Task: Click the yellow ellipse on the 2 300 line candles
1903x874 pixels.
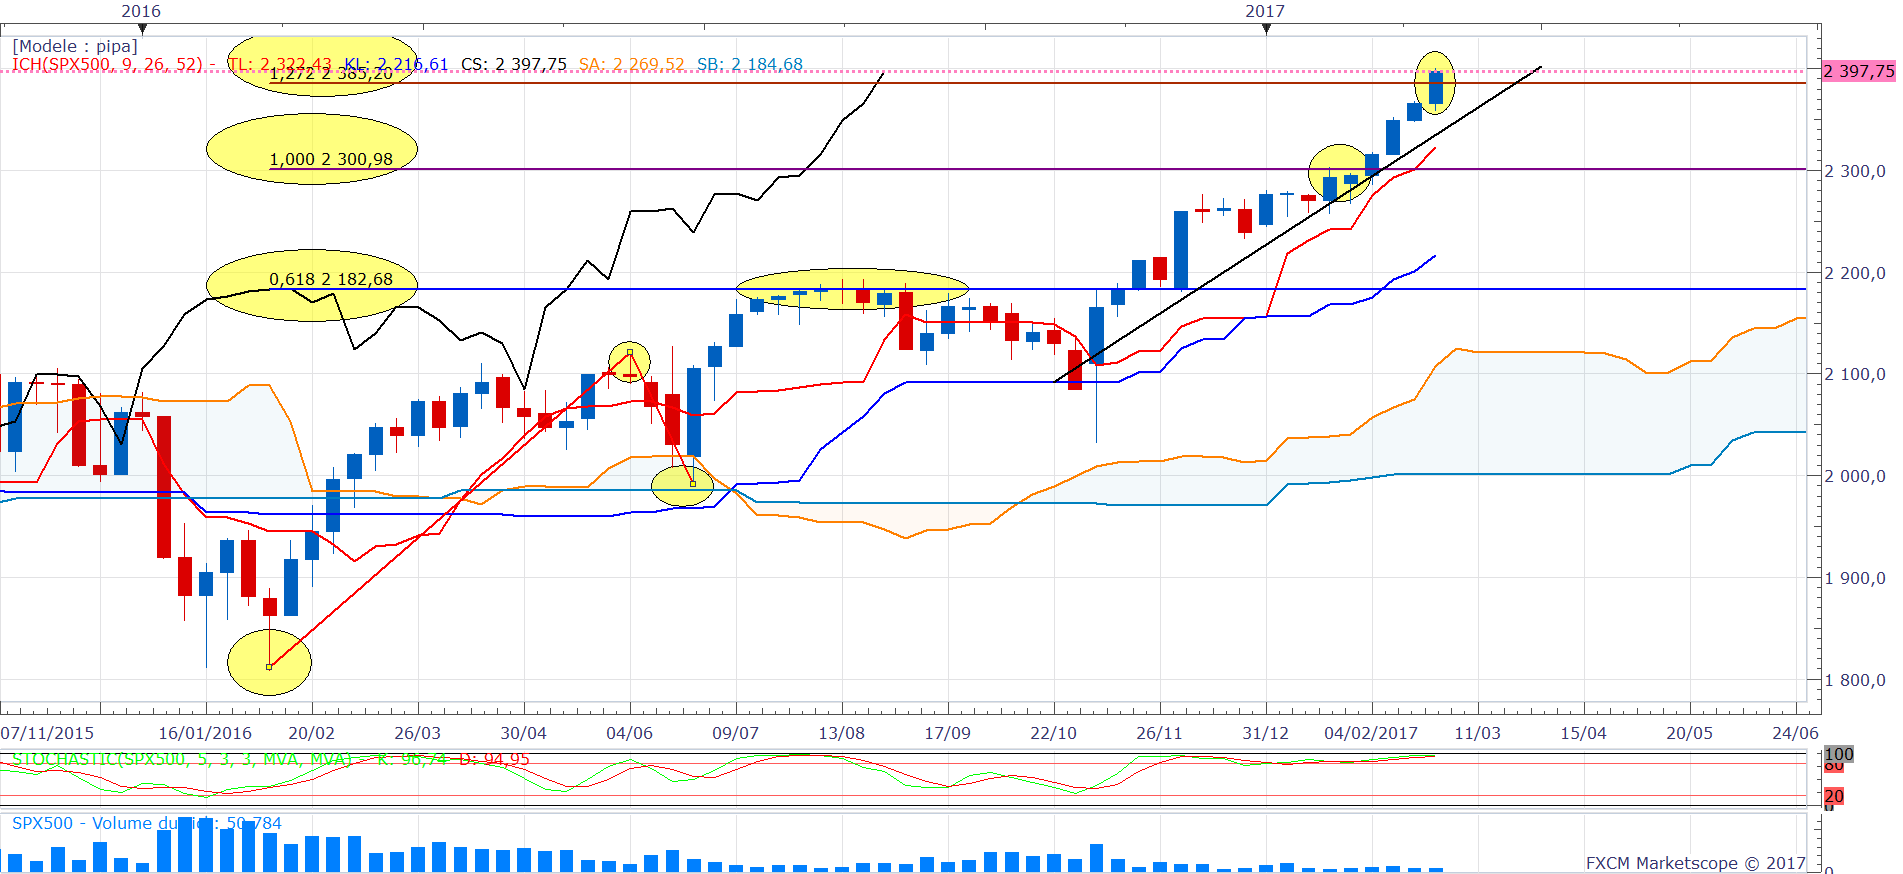Action: tap(1340, 173)
